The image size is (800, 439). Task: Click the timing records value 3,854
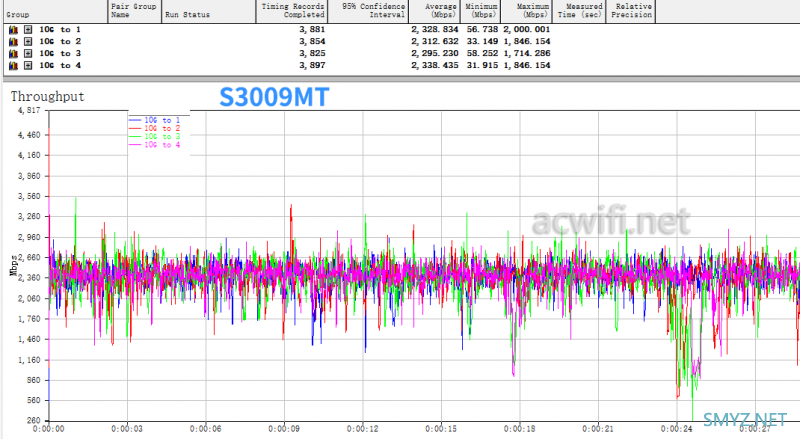tap(312, 41)
